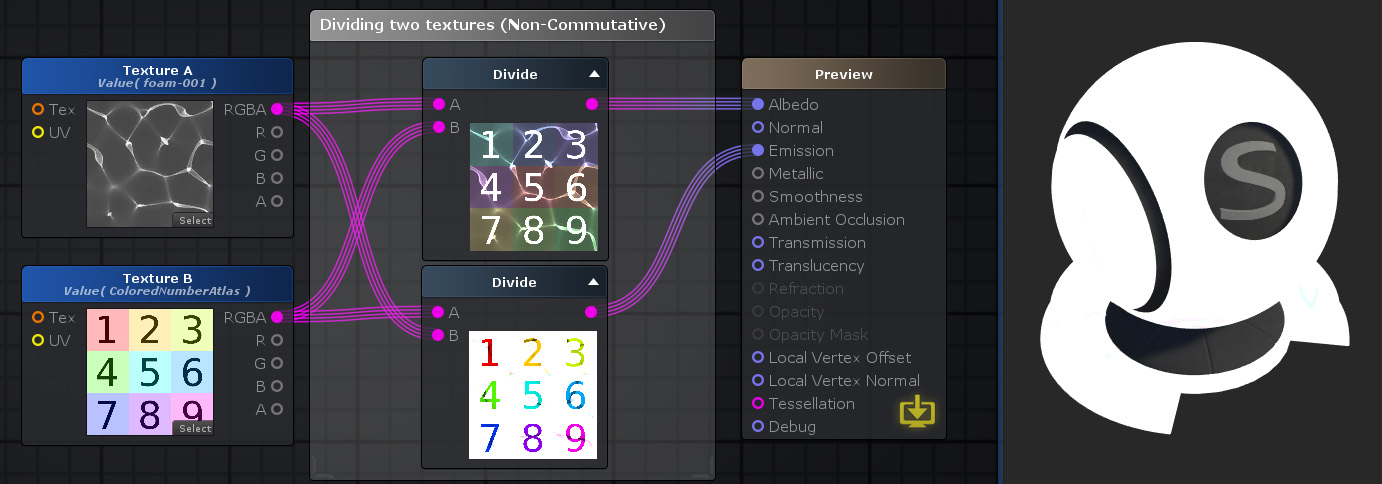Click the yellow UV port on Texture B
Viewport: 1382px width, 484px height.
coord(38,340)
